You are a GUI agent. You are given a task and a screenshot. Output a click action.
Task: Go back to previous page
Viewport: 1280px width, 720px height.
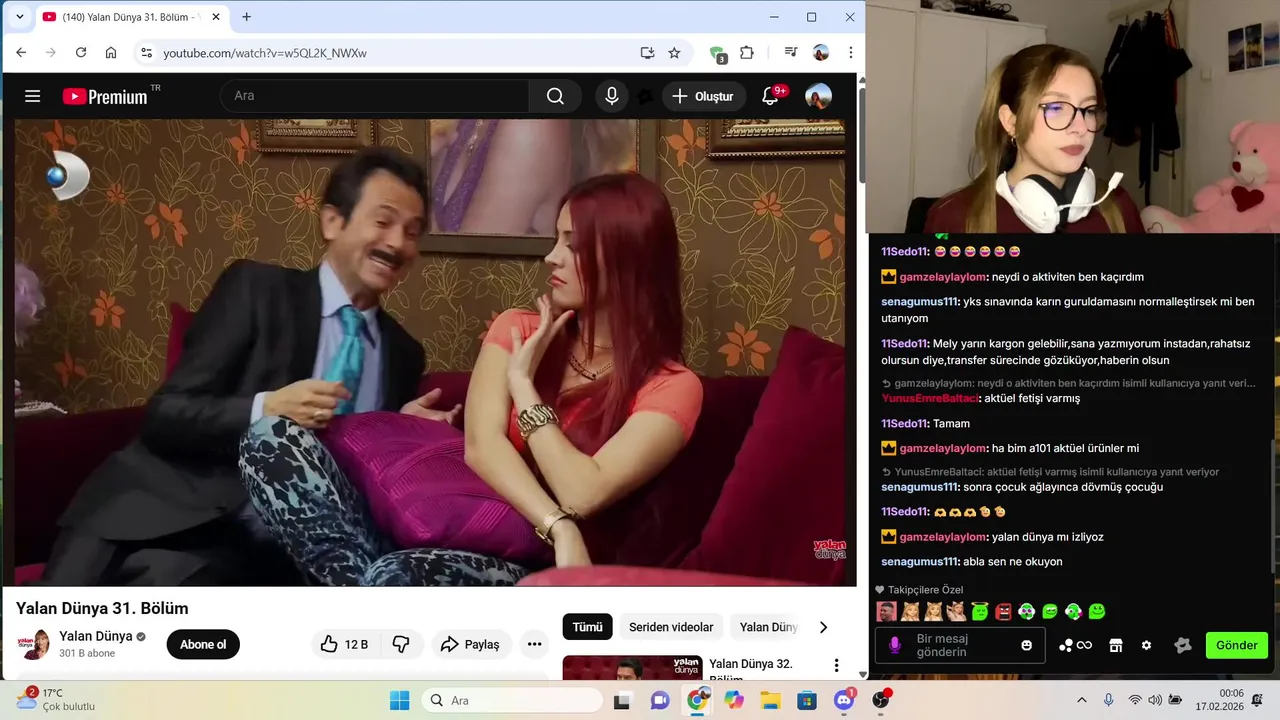coord(21,53)
